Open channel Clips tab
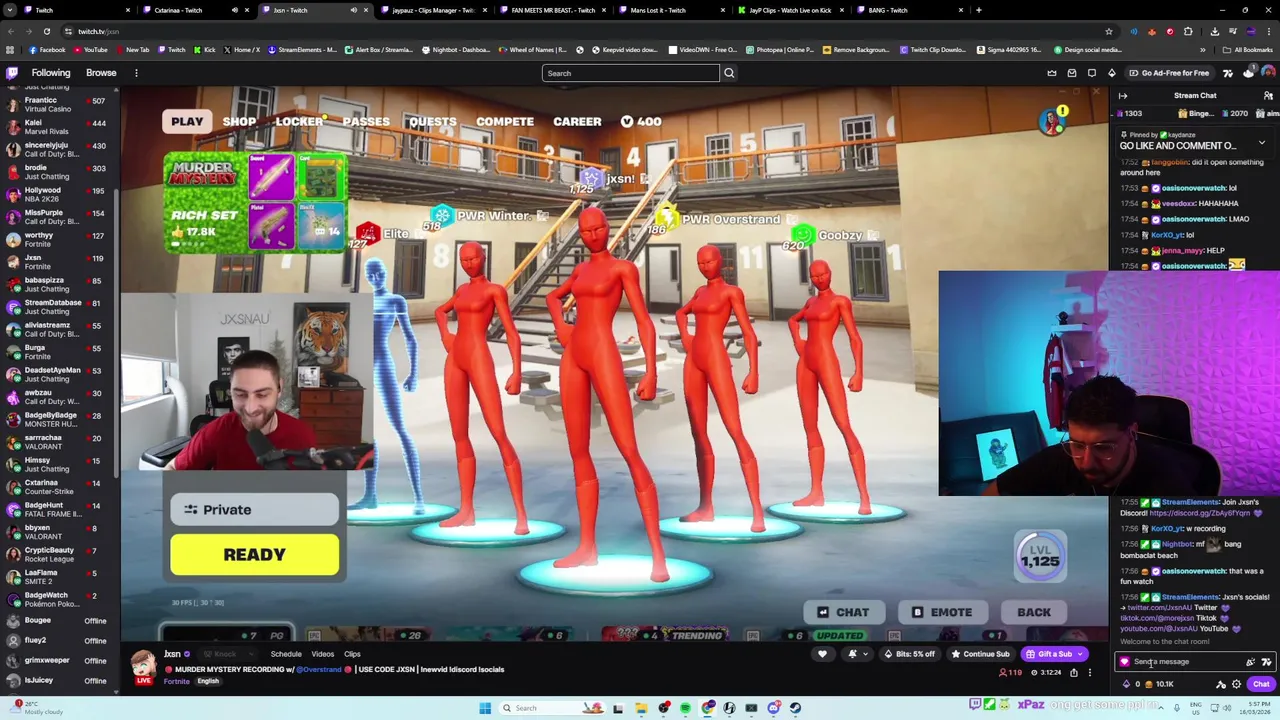 pyautogui.click(x=352, y=654)
